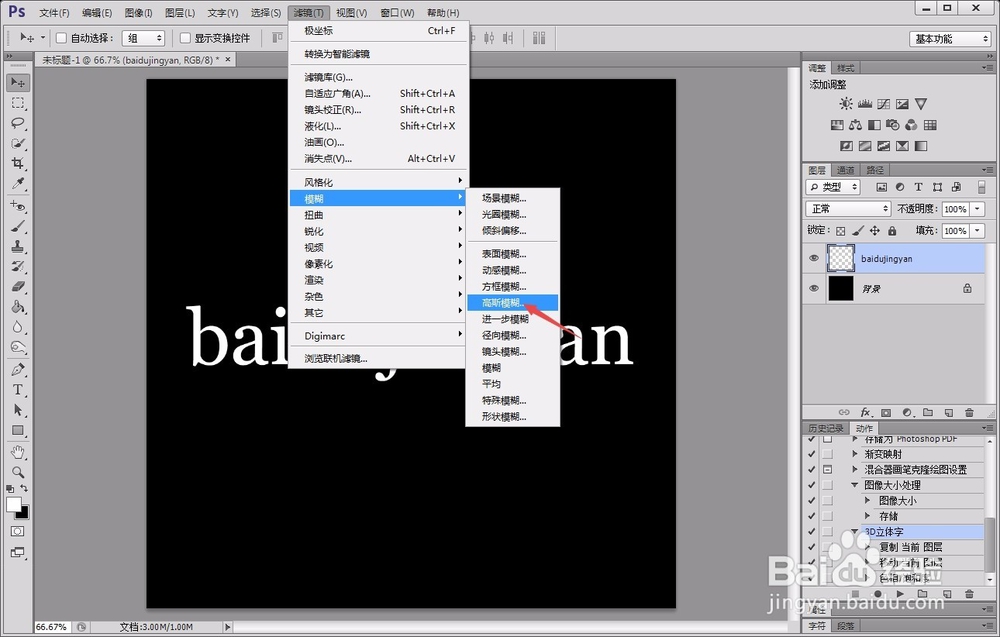Hide the baidujingyan layer eye icon
Screen dimensions: 1000x637
click(x=814, y=258)
